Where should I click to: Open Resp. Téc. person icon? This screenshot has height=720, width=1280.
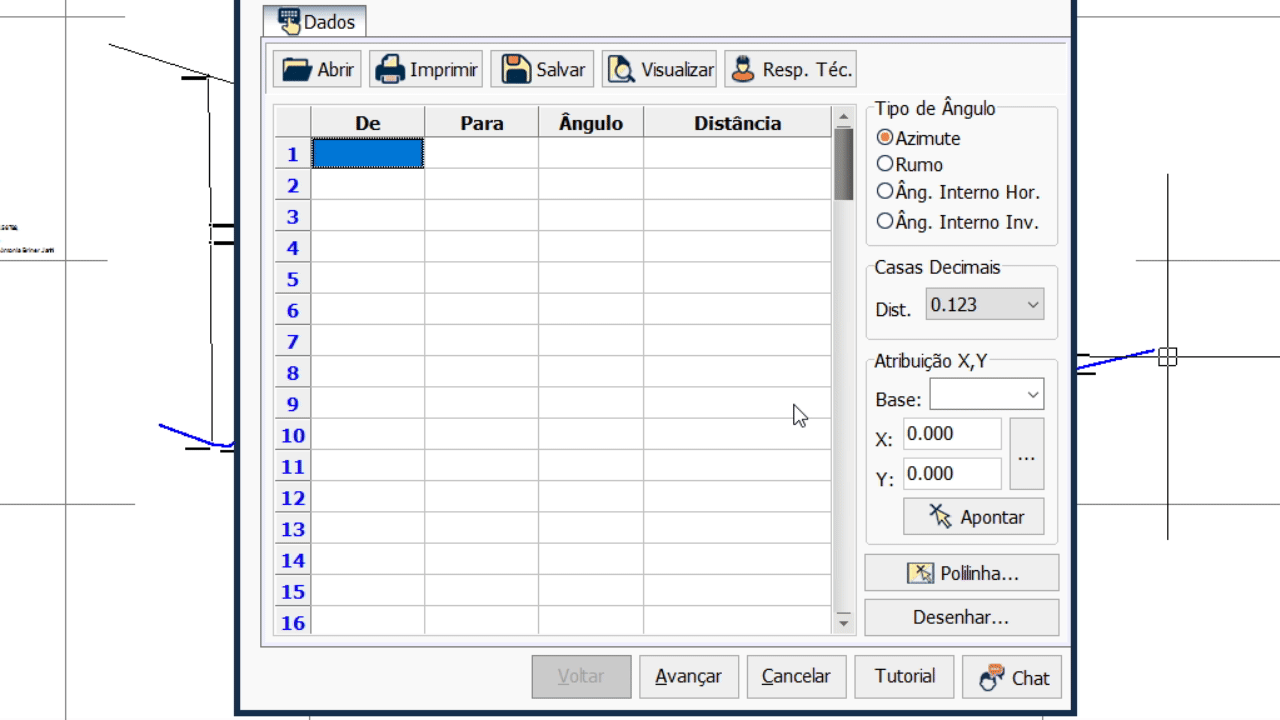click(x=743, y=69)
